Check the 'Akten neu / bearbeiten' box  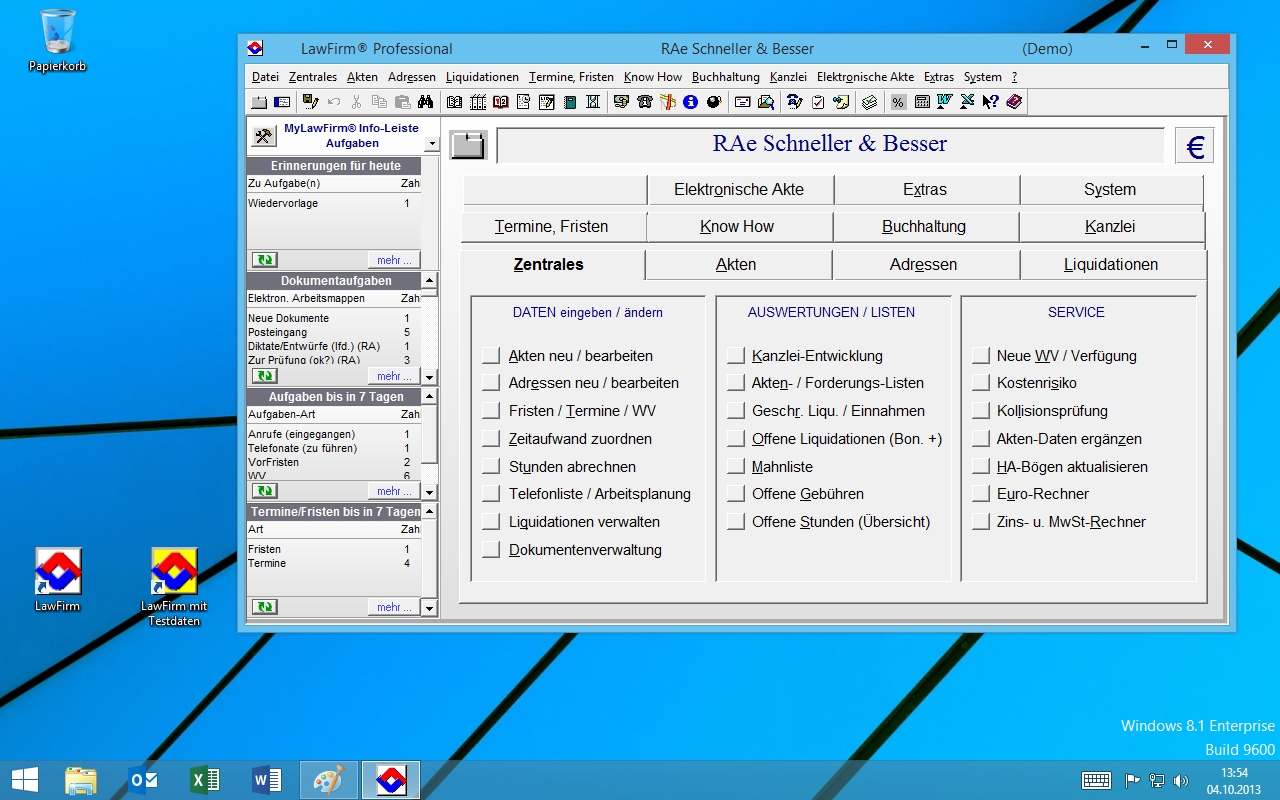pyautogui.click(x=490, y=355)
